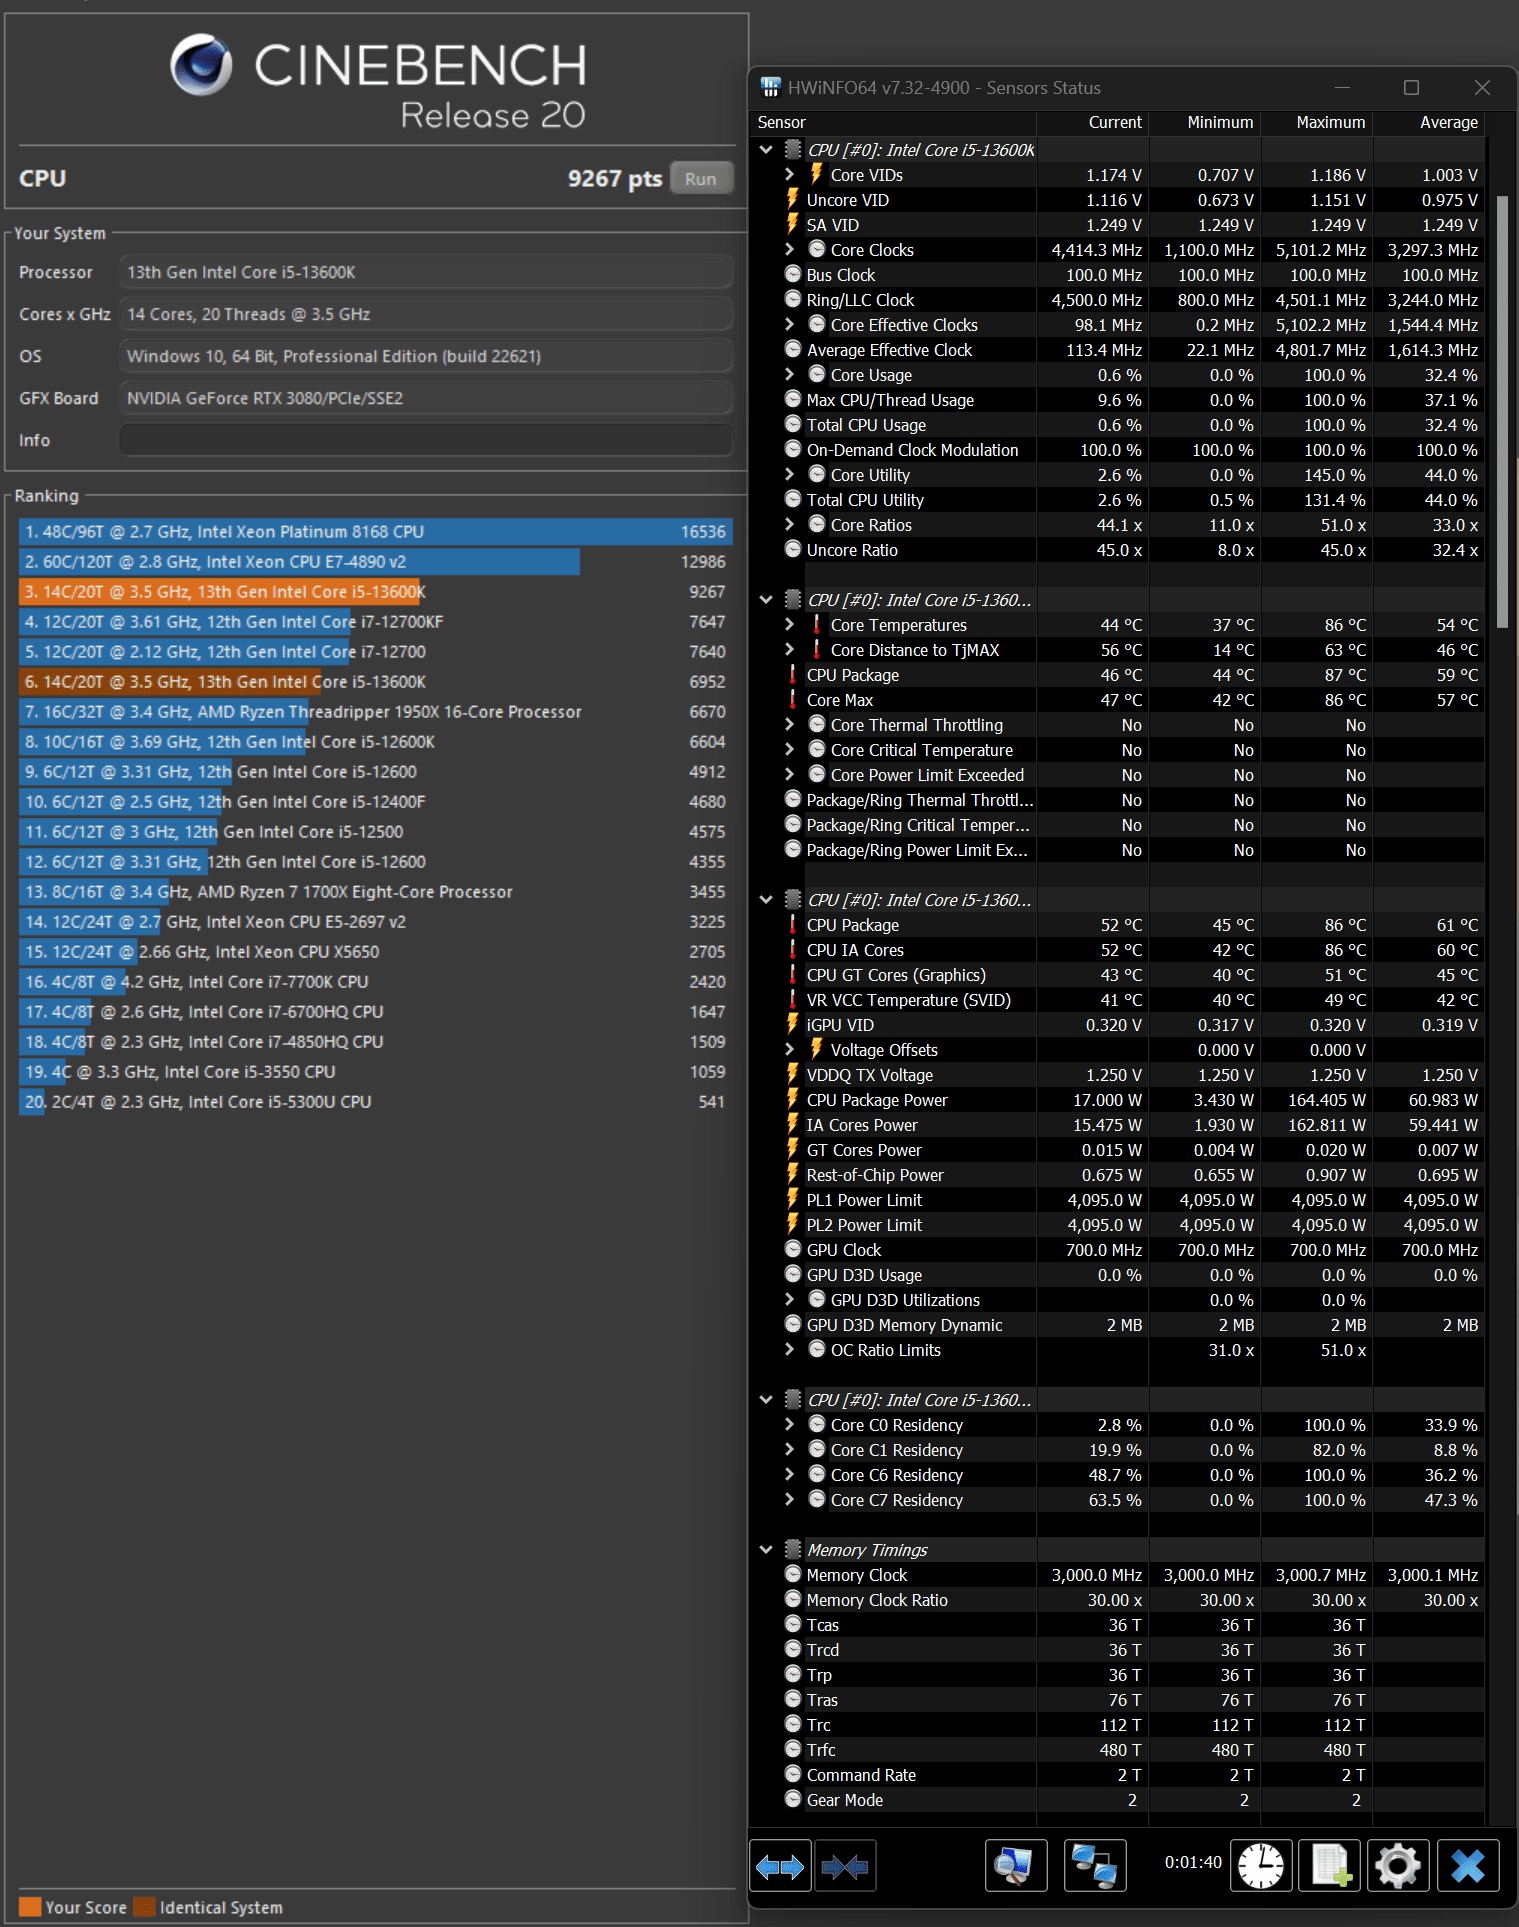Click the log file add icon
The image size is (1519, 1927).
pyautogui.click(x=1330, y=1866)
